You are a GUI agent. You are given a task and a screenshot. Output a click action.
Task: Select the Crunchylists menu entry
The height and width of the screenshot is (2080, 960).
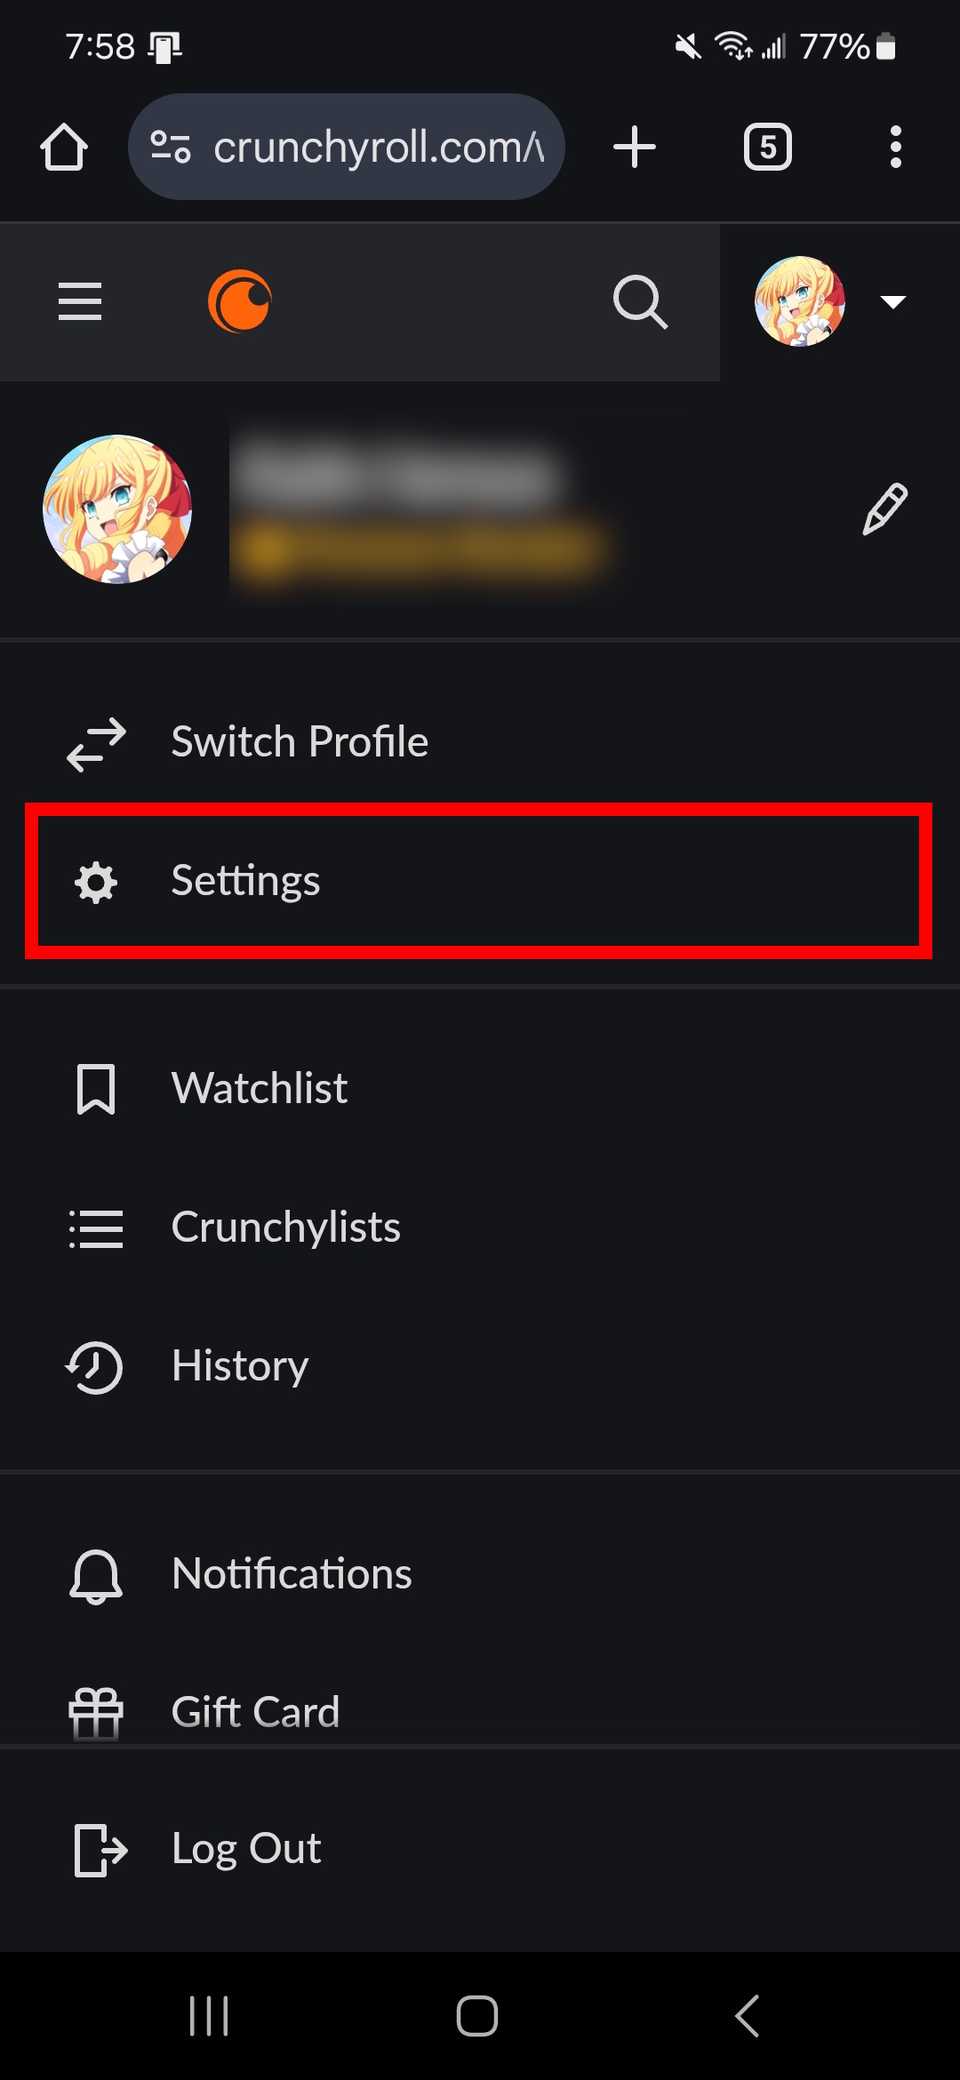(285, 1227)
